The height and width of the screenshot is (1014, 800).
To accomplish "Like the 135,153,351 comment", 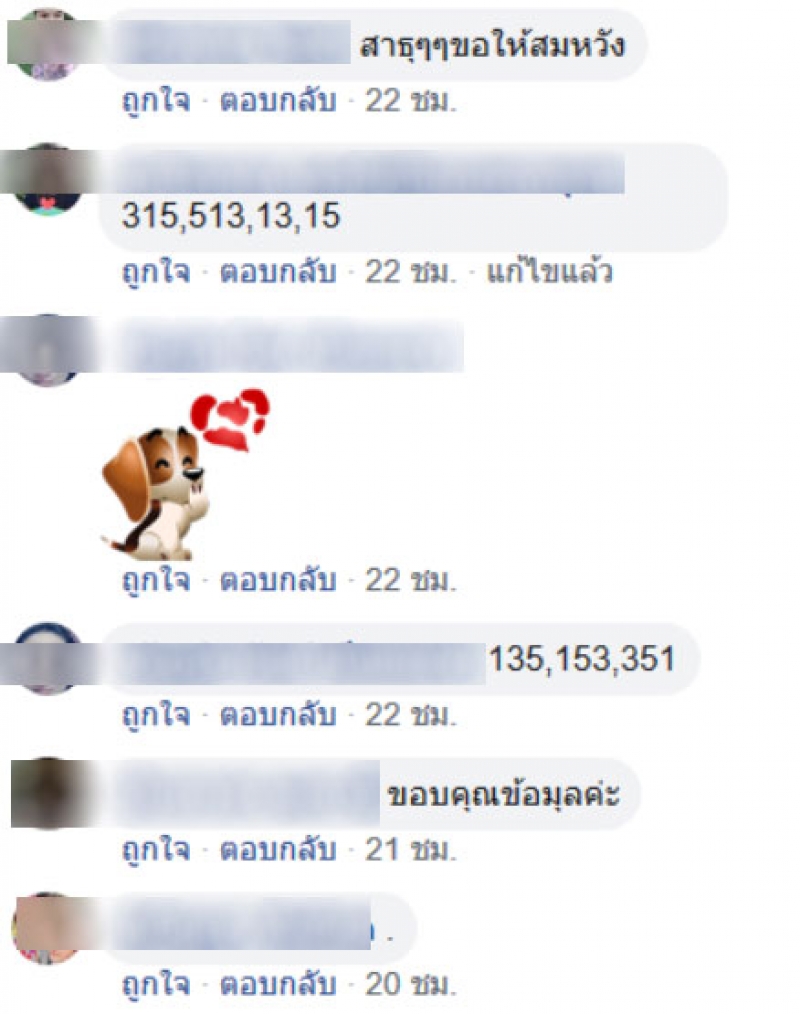I will pos(156,715).
